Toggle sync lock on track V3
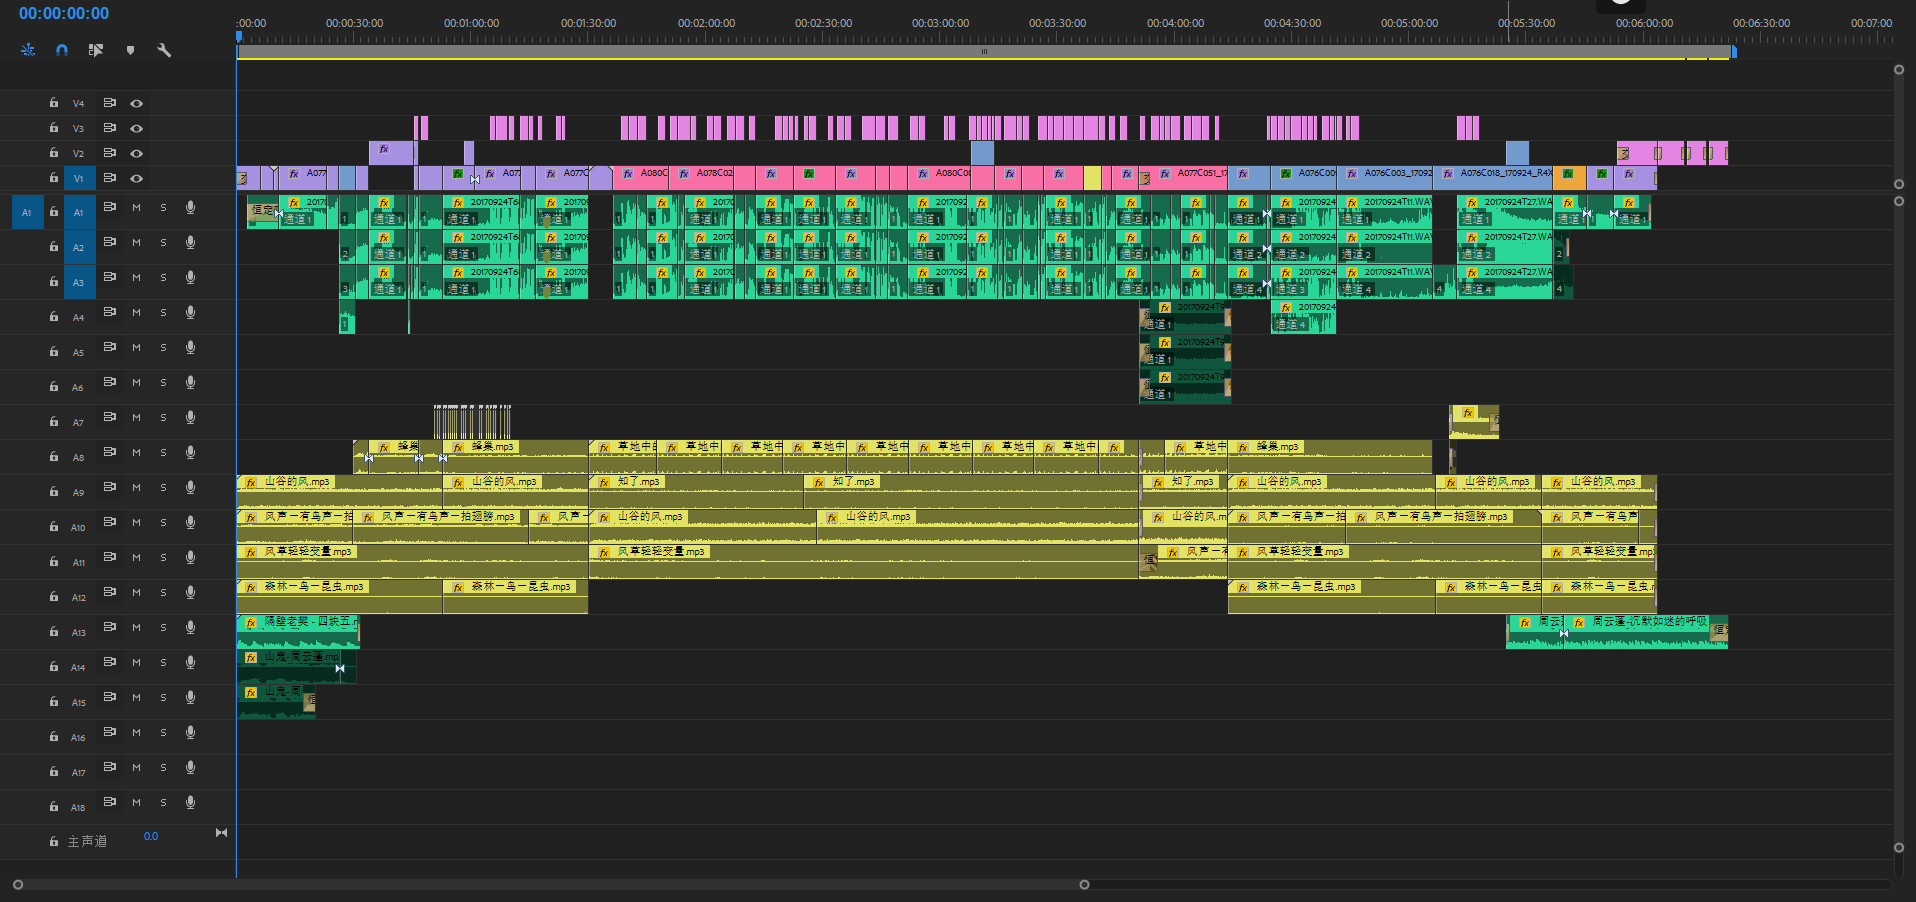This screenshot has width=1916, height=902. click(x=110, y=128)
